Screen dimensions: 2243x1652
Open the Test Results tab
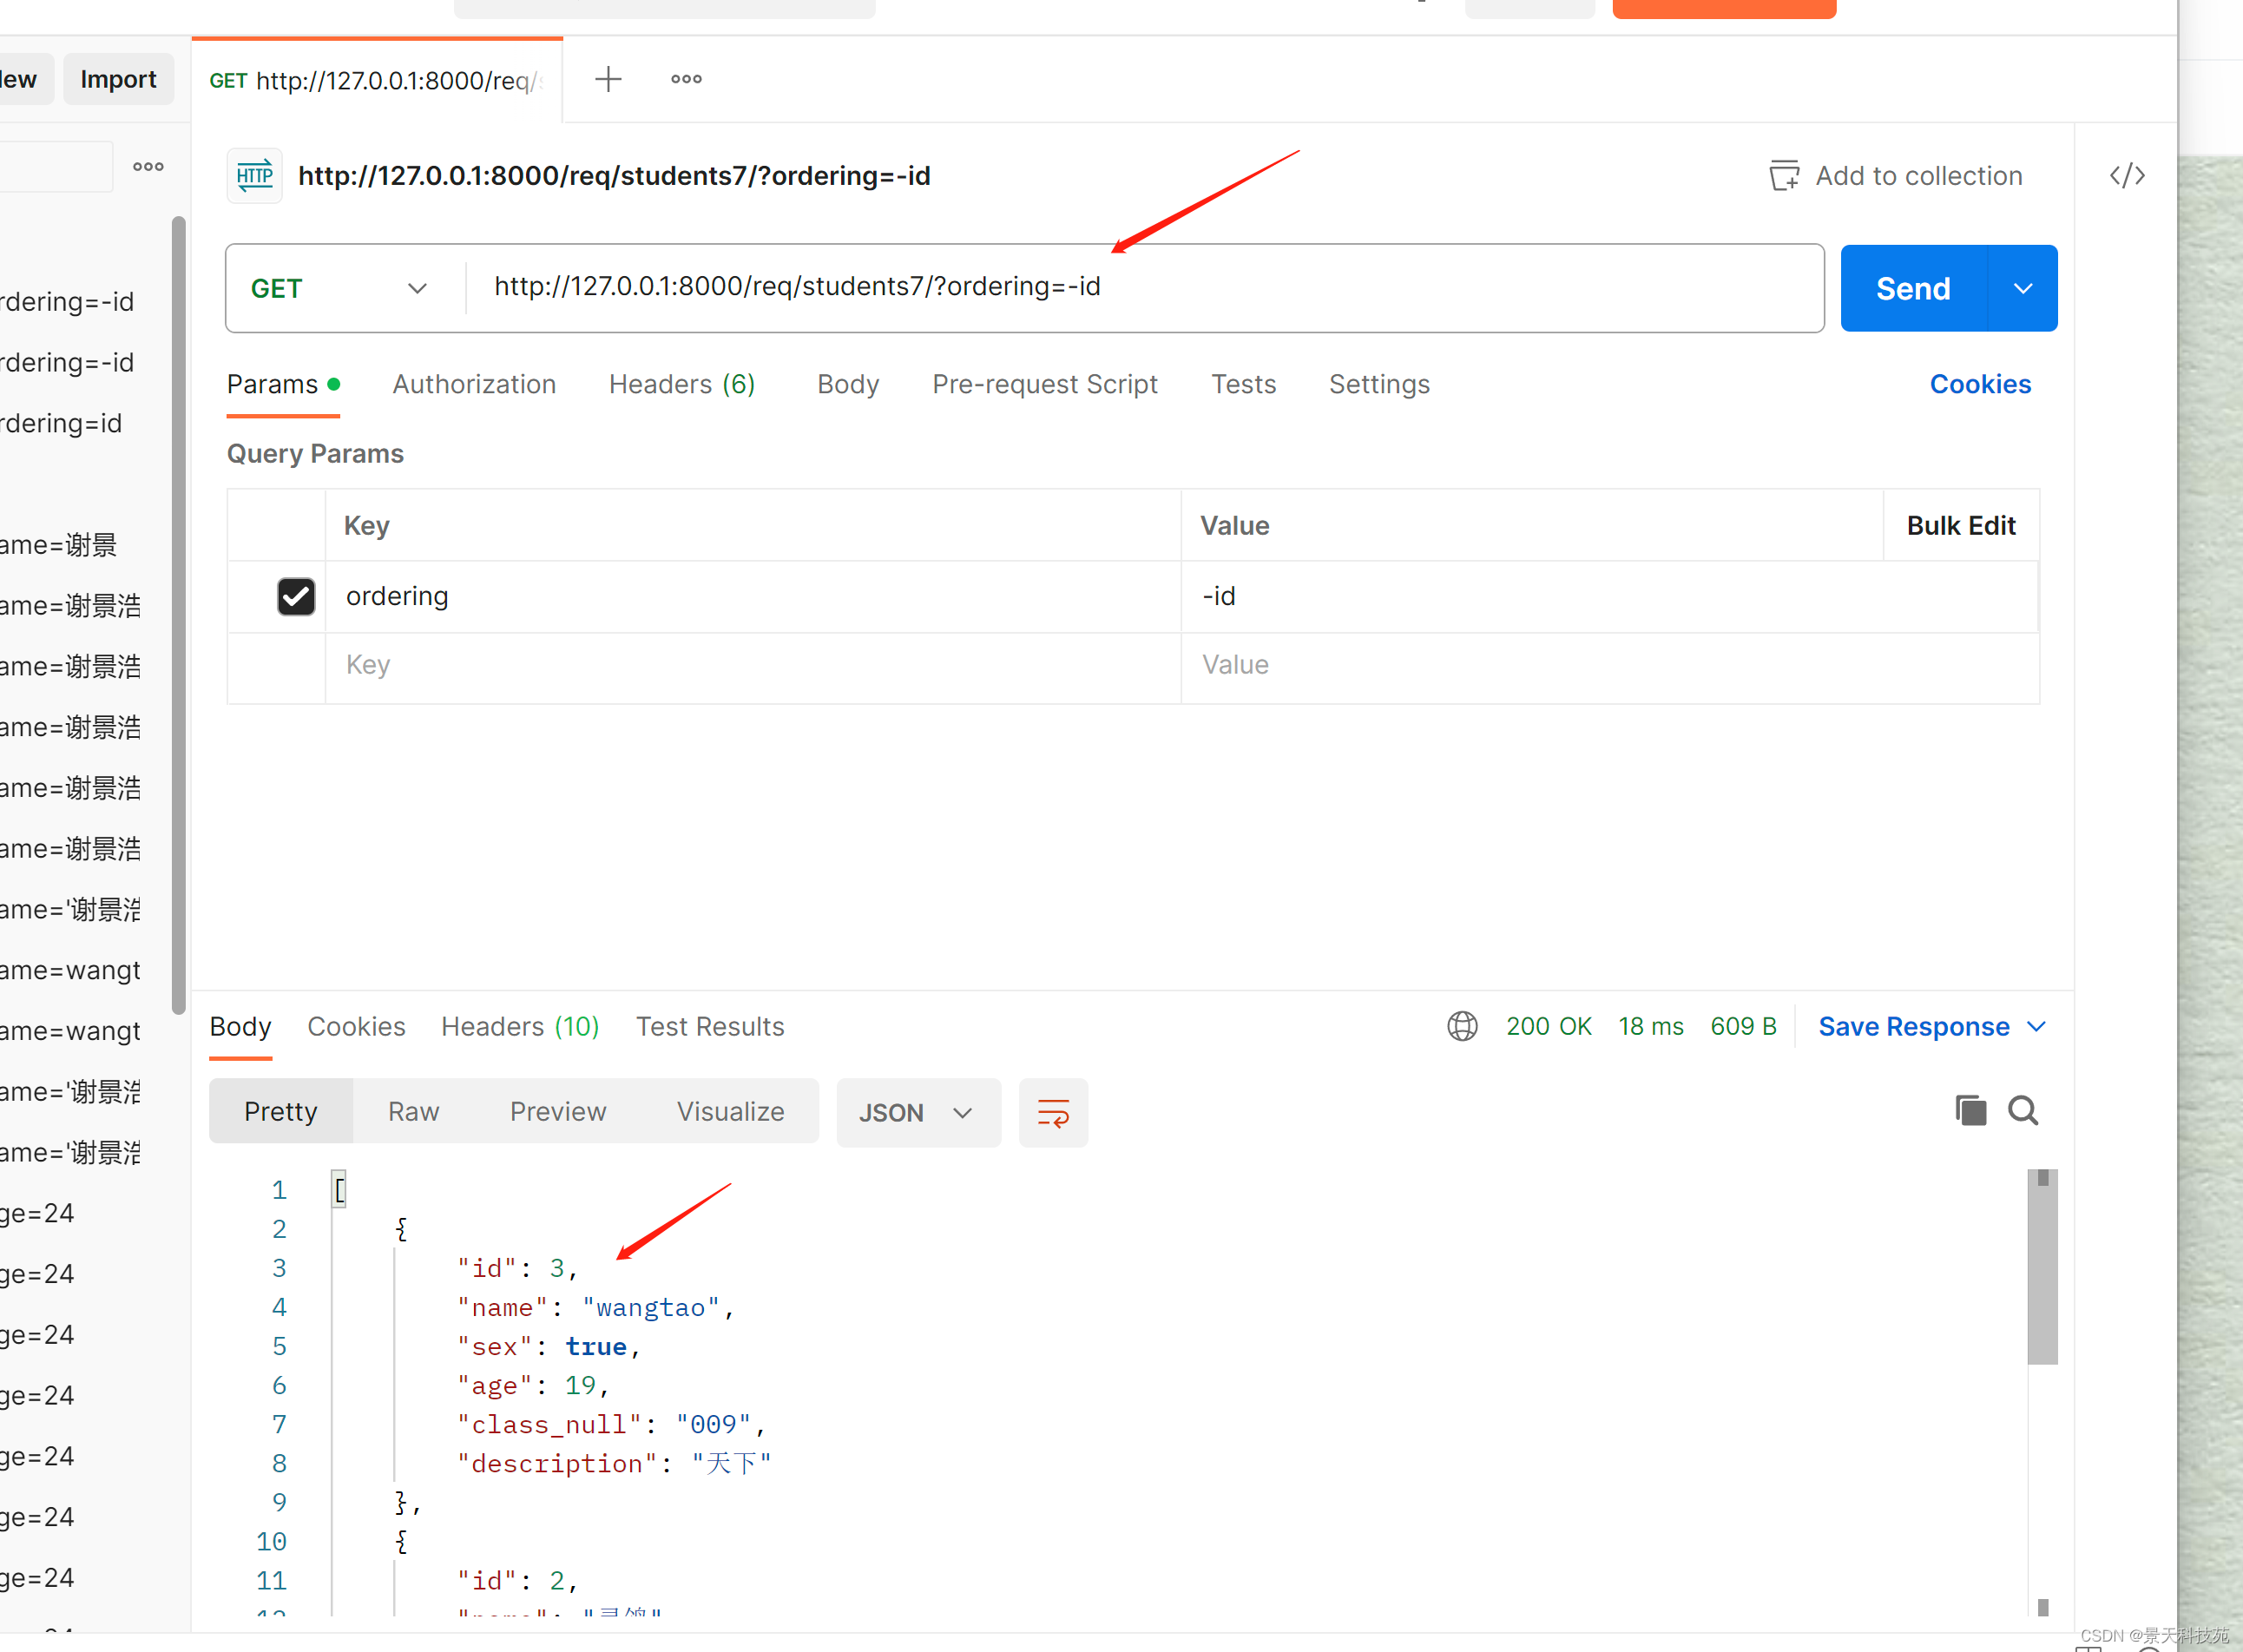click(710, 1027)
